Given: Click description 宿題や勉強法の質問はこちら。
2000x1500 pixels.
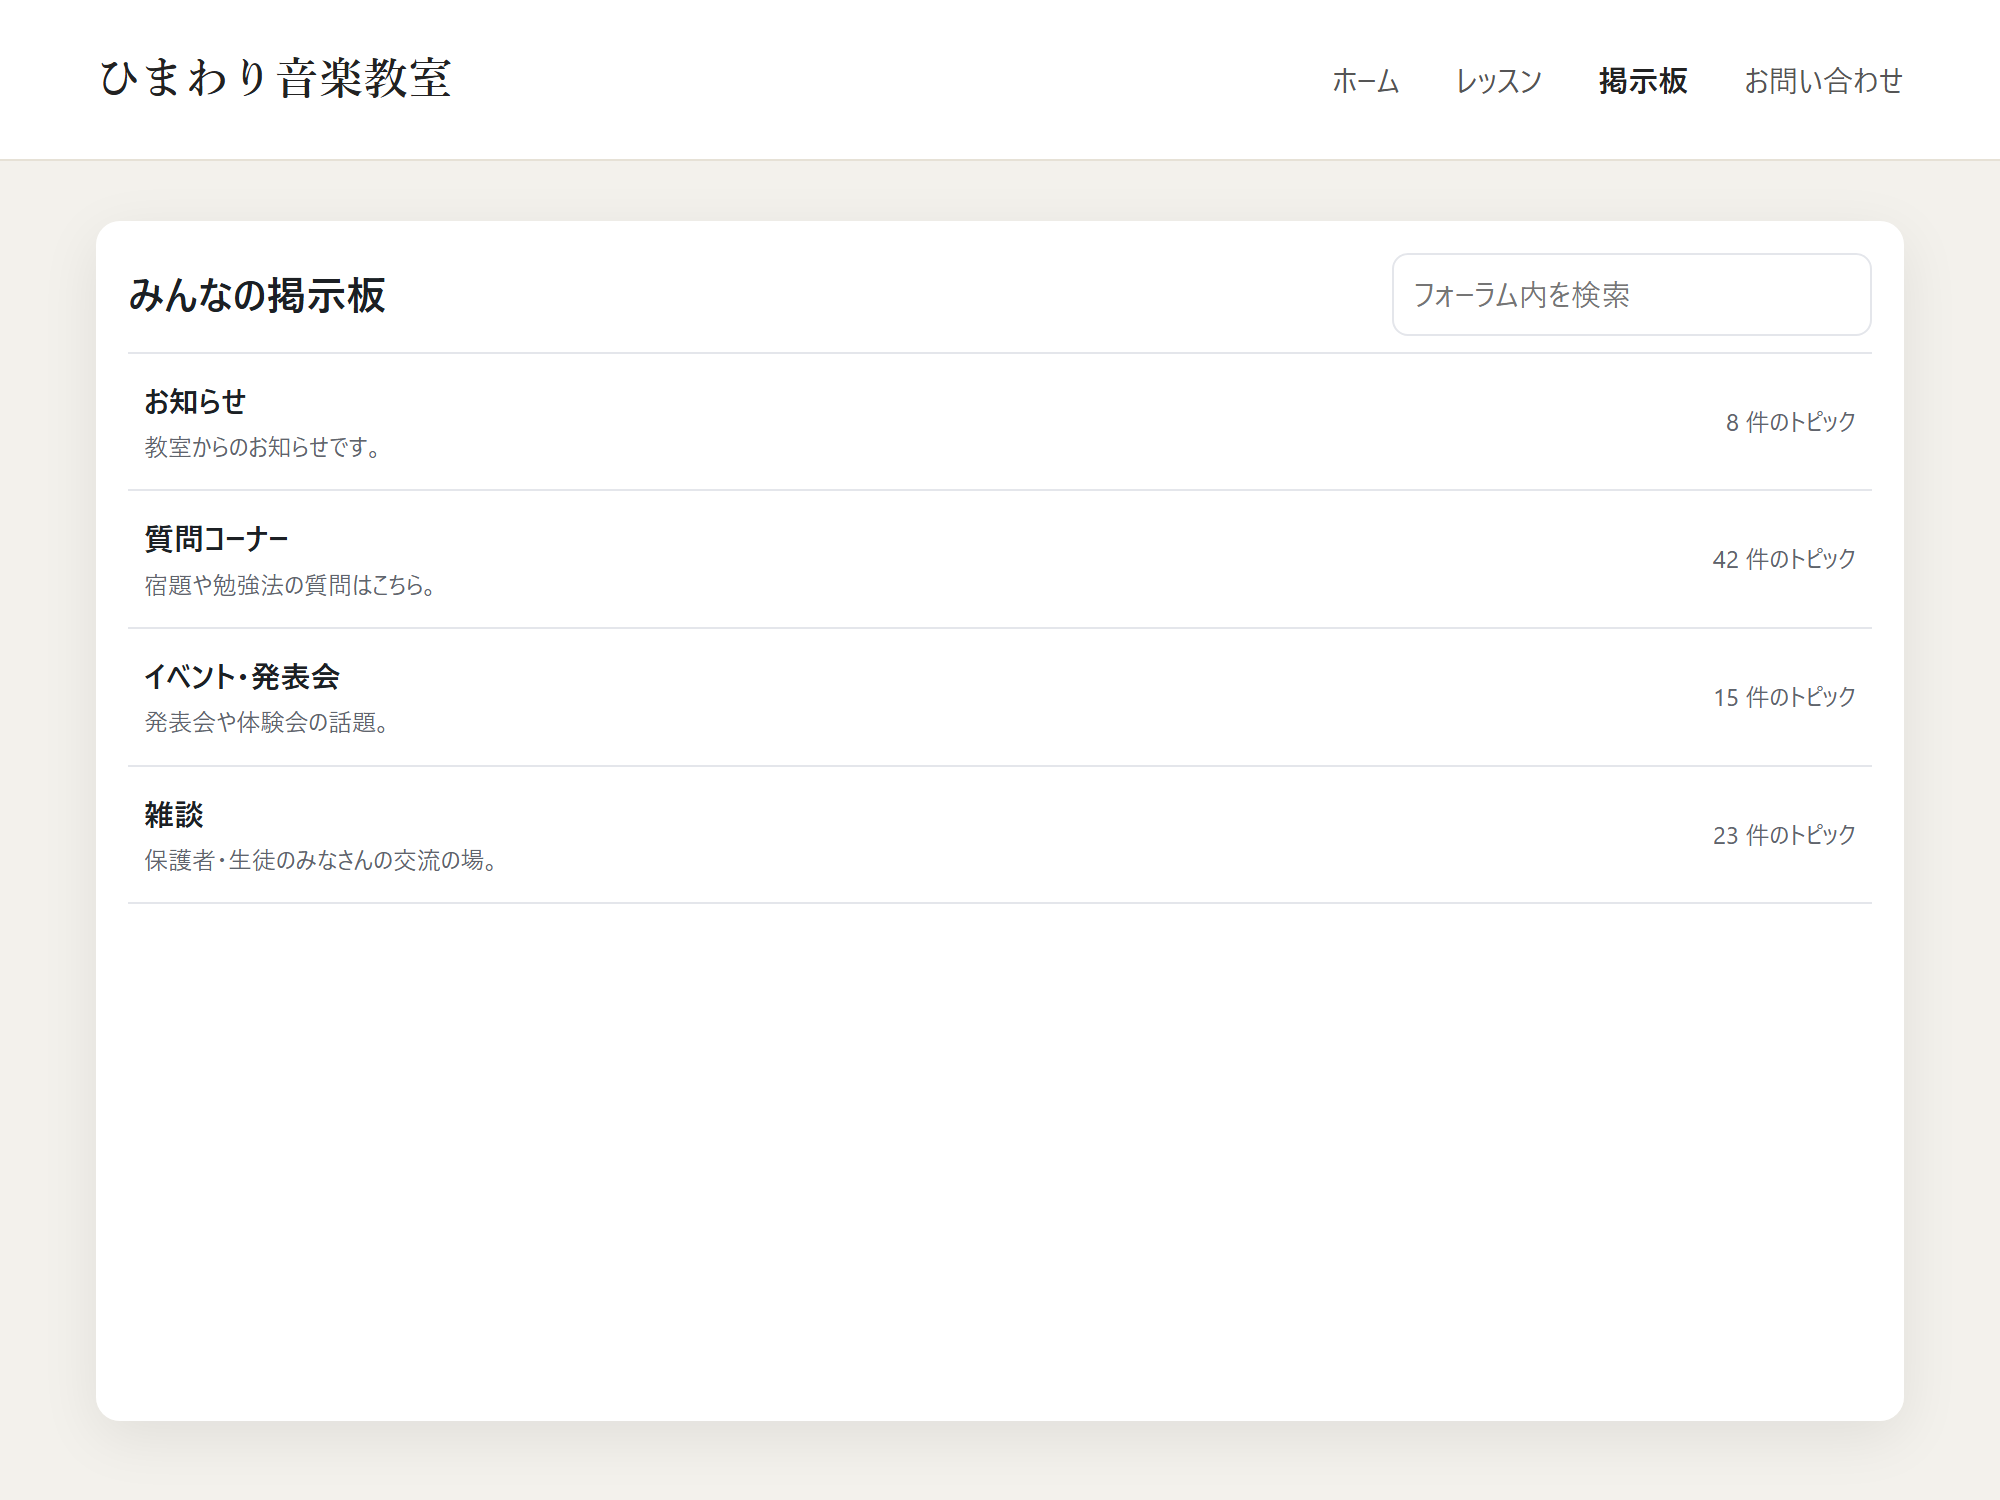Looking at the screenshot, I should 292,585.
